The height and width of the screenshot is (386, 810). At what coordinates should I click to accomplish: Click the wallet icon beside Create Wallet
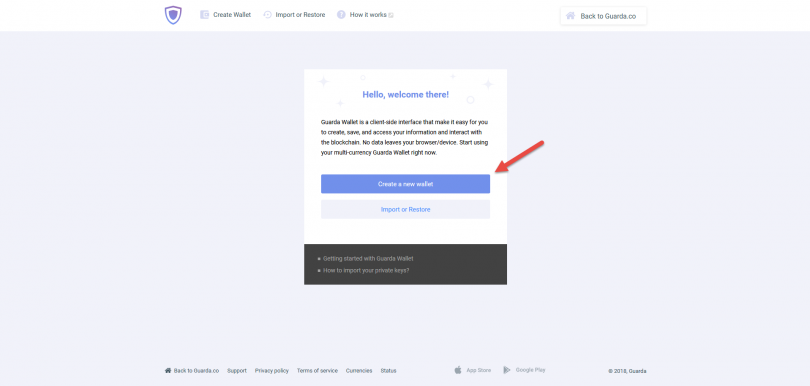(x=205, y=14)
